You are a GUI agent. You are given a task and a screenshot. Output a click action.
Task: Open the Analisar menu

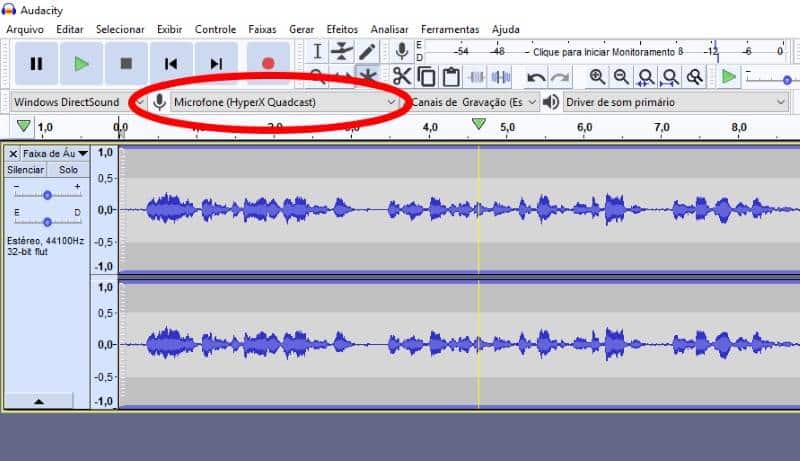(x=389, y=30)
